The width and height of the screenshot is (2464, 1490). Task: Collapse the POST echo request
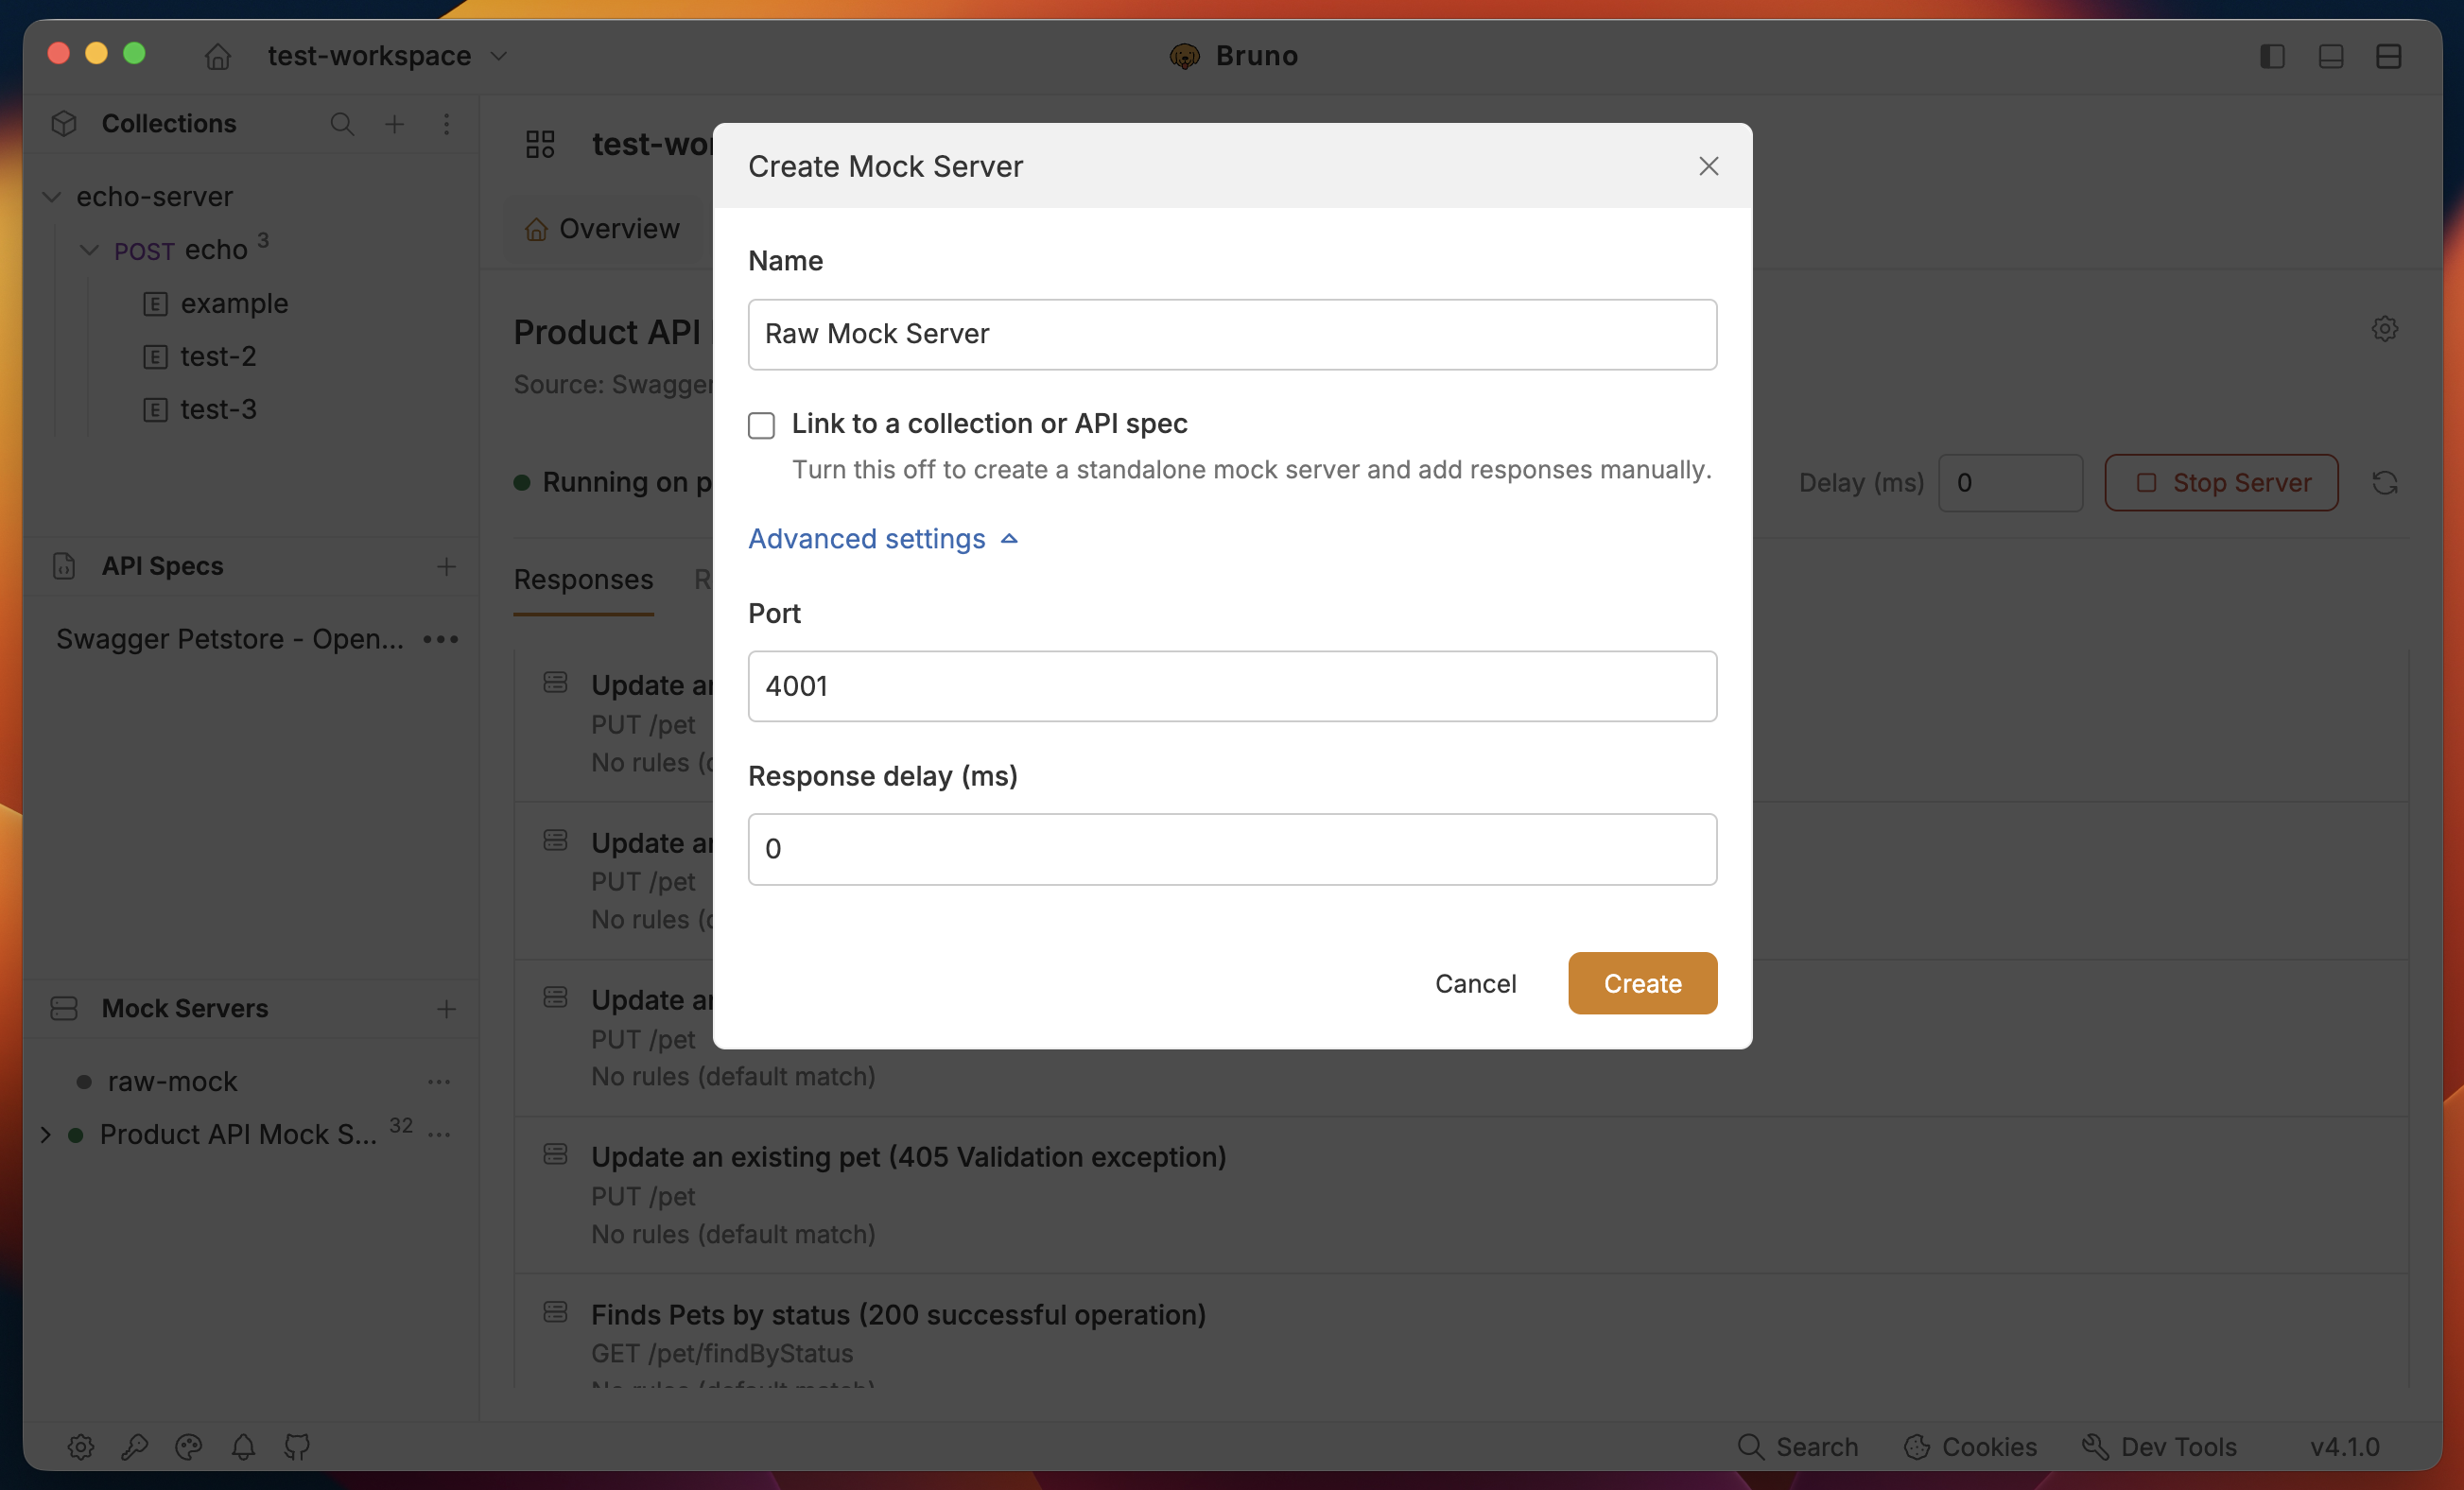[90, 250]
